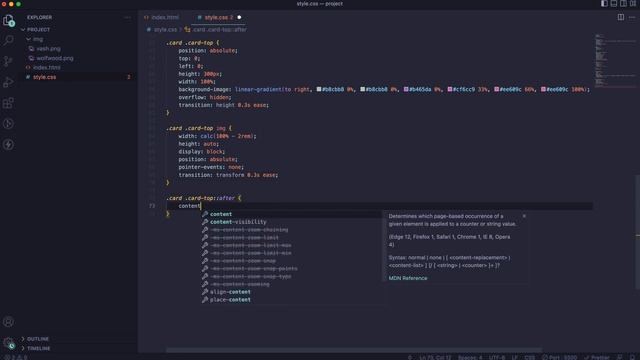Viewport: 640px width, 360px height.
Task: Click the Live Server Port status item
Action: click(559, 357)
